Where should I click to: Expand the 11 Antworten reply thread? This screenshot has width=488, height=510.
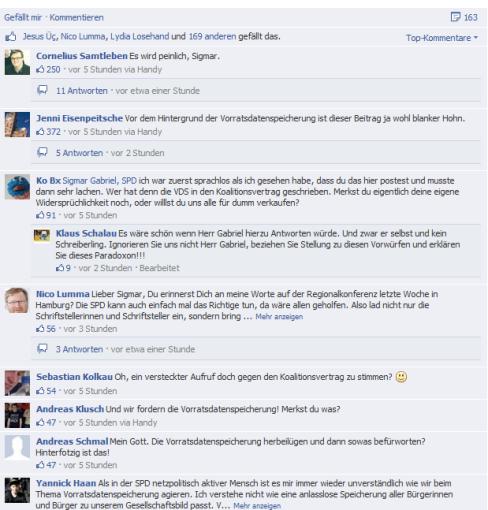(82, 91)
